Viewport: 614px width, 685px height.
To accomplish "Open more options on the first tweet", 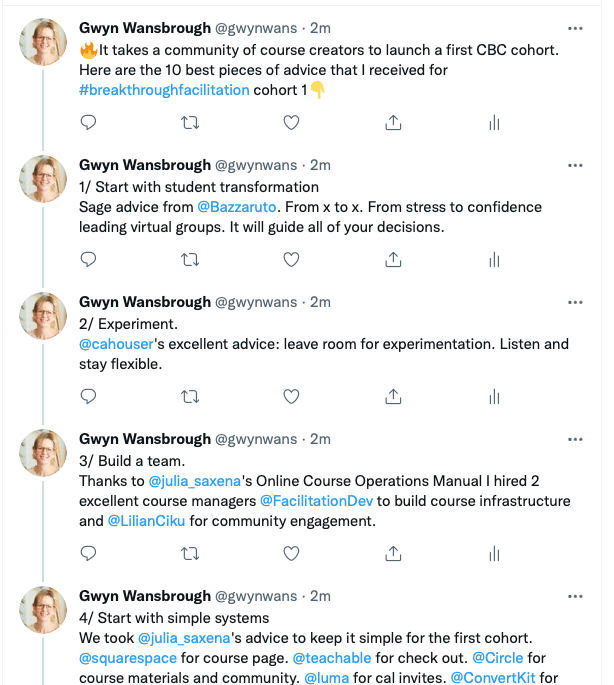I will 575,28.
